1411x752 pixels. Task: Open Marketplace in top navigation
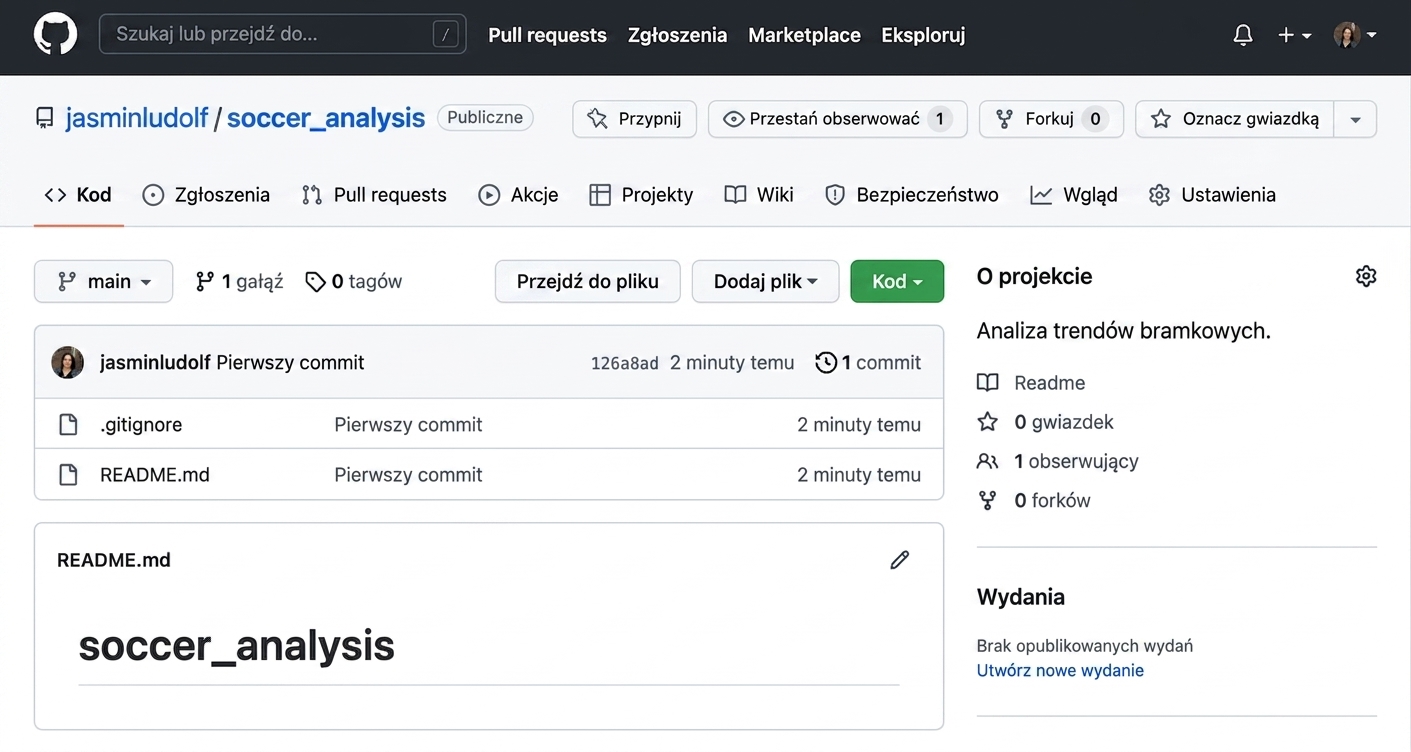804,35
